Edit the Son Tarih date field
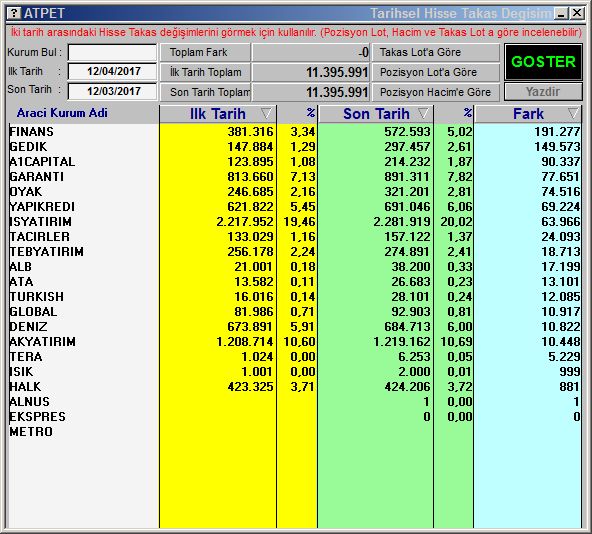Viewport: 592px width, 534px height. [x=112, y=91]
